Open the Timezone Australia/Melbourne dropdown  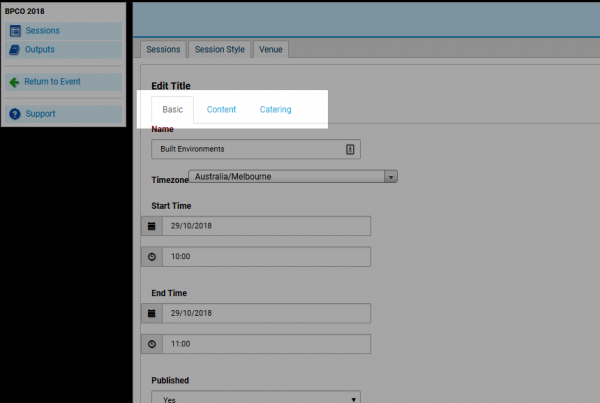[x=293, y=176]
